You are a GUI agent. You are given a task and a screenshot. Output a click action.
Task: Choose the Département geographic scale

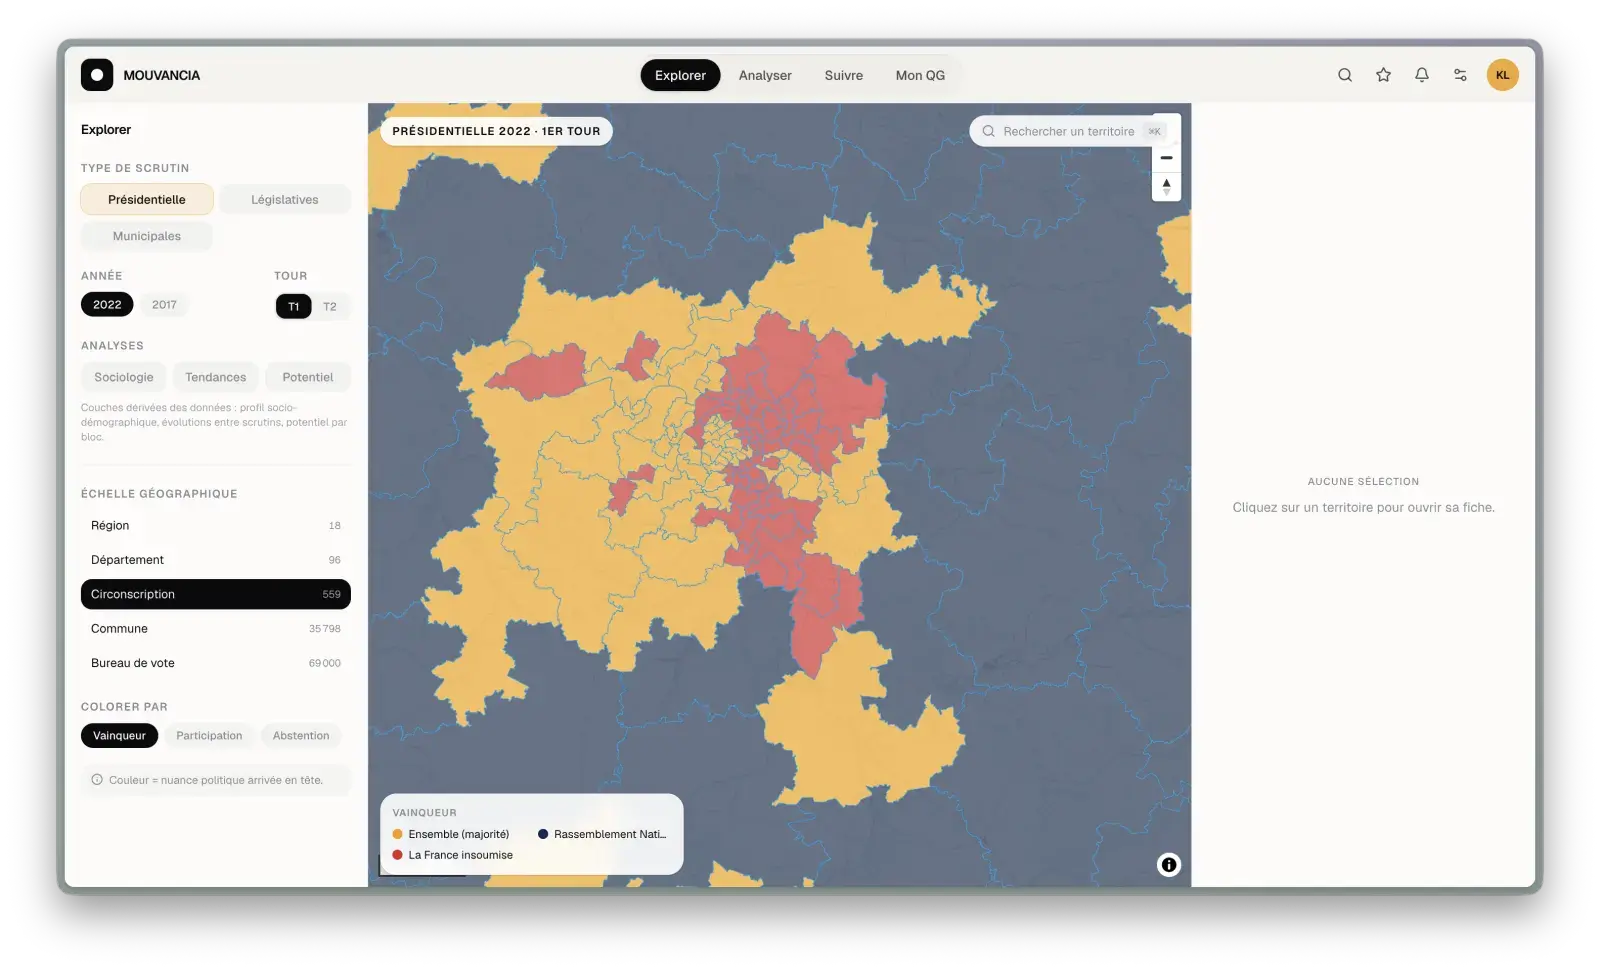(x=215, y=560)
